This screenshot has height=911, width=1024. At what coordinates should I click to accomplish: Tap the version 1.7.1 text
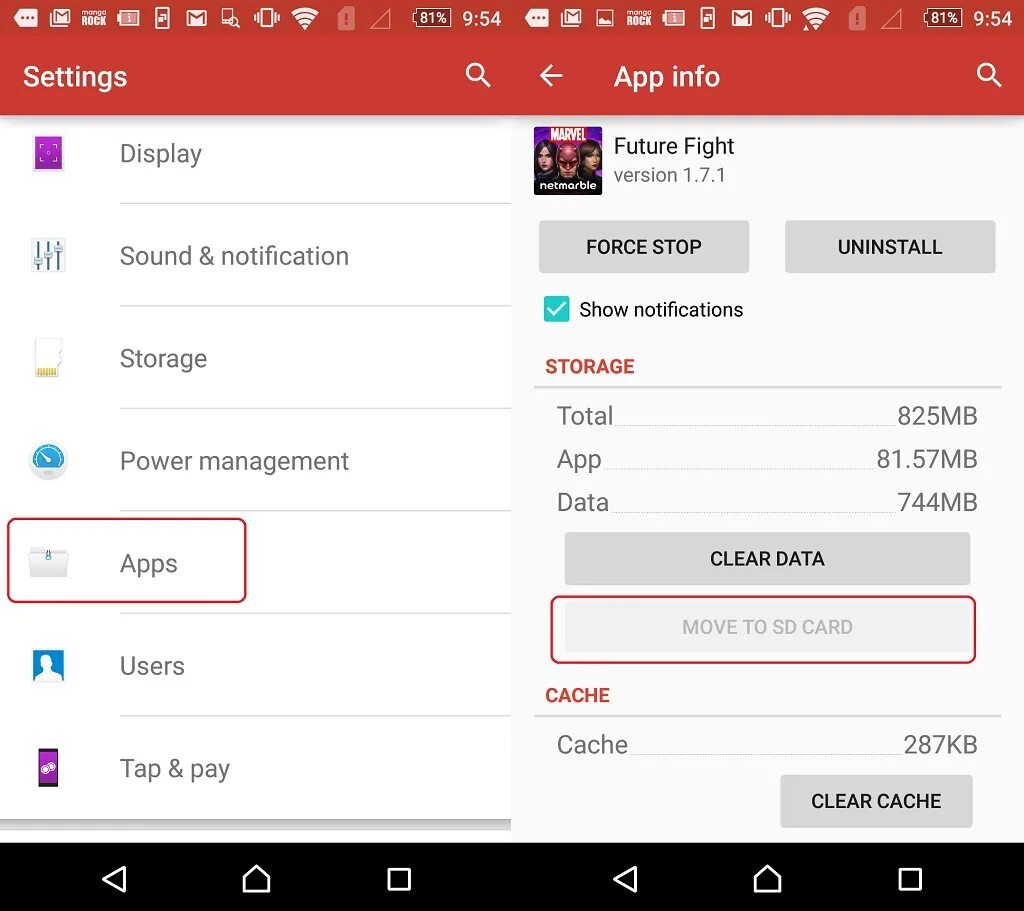(669, 175)
